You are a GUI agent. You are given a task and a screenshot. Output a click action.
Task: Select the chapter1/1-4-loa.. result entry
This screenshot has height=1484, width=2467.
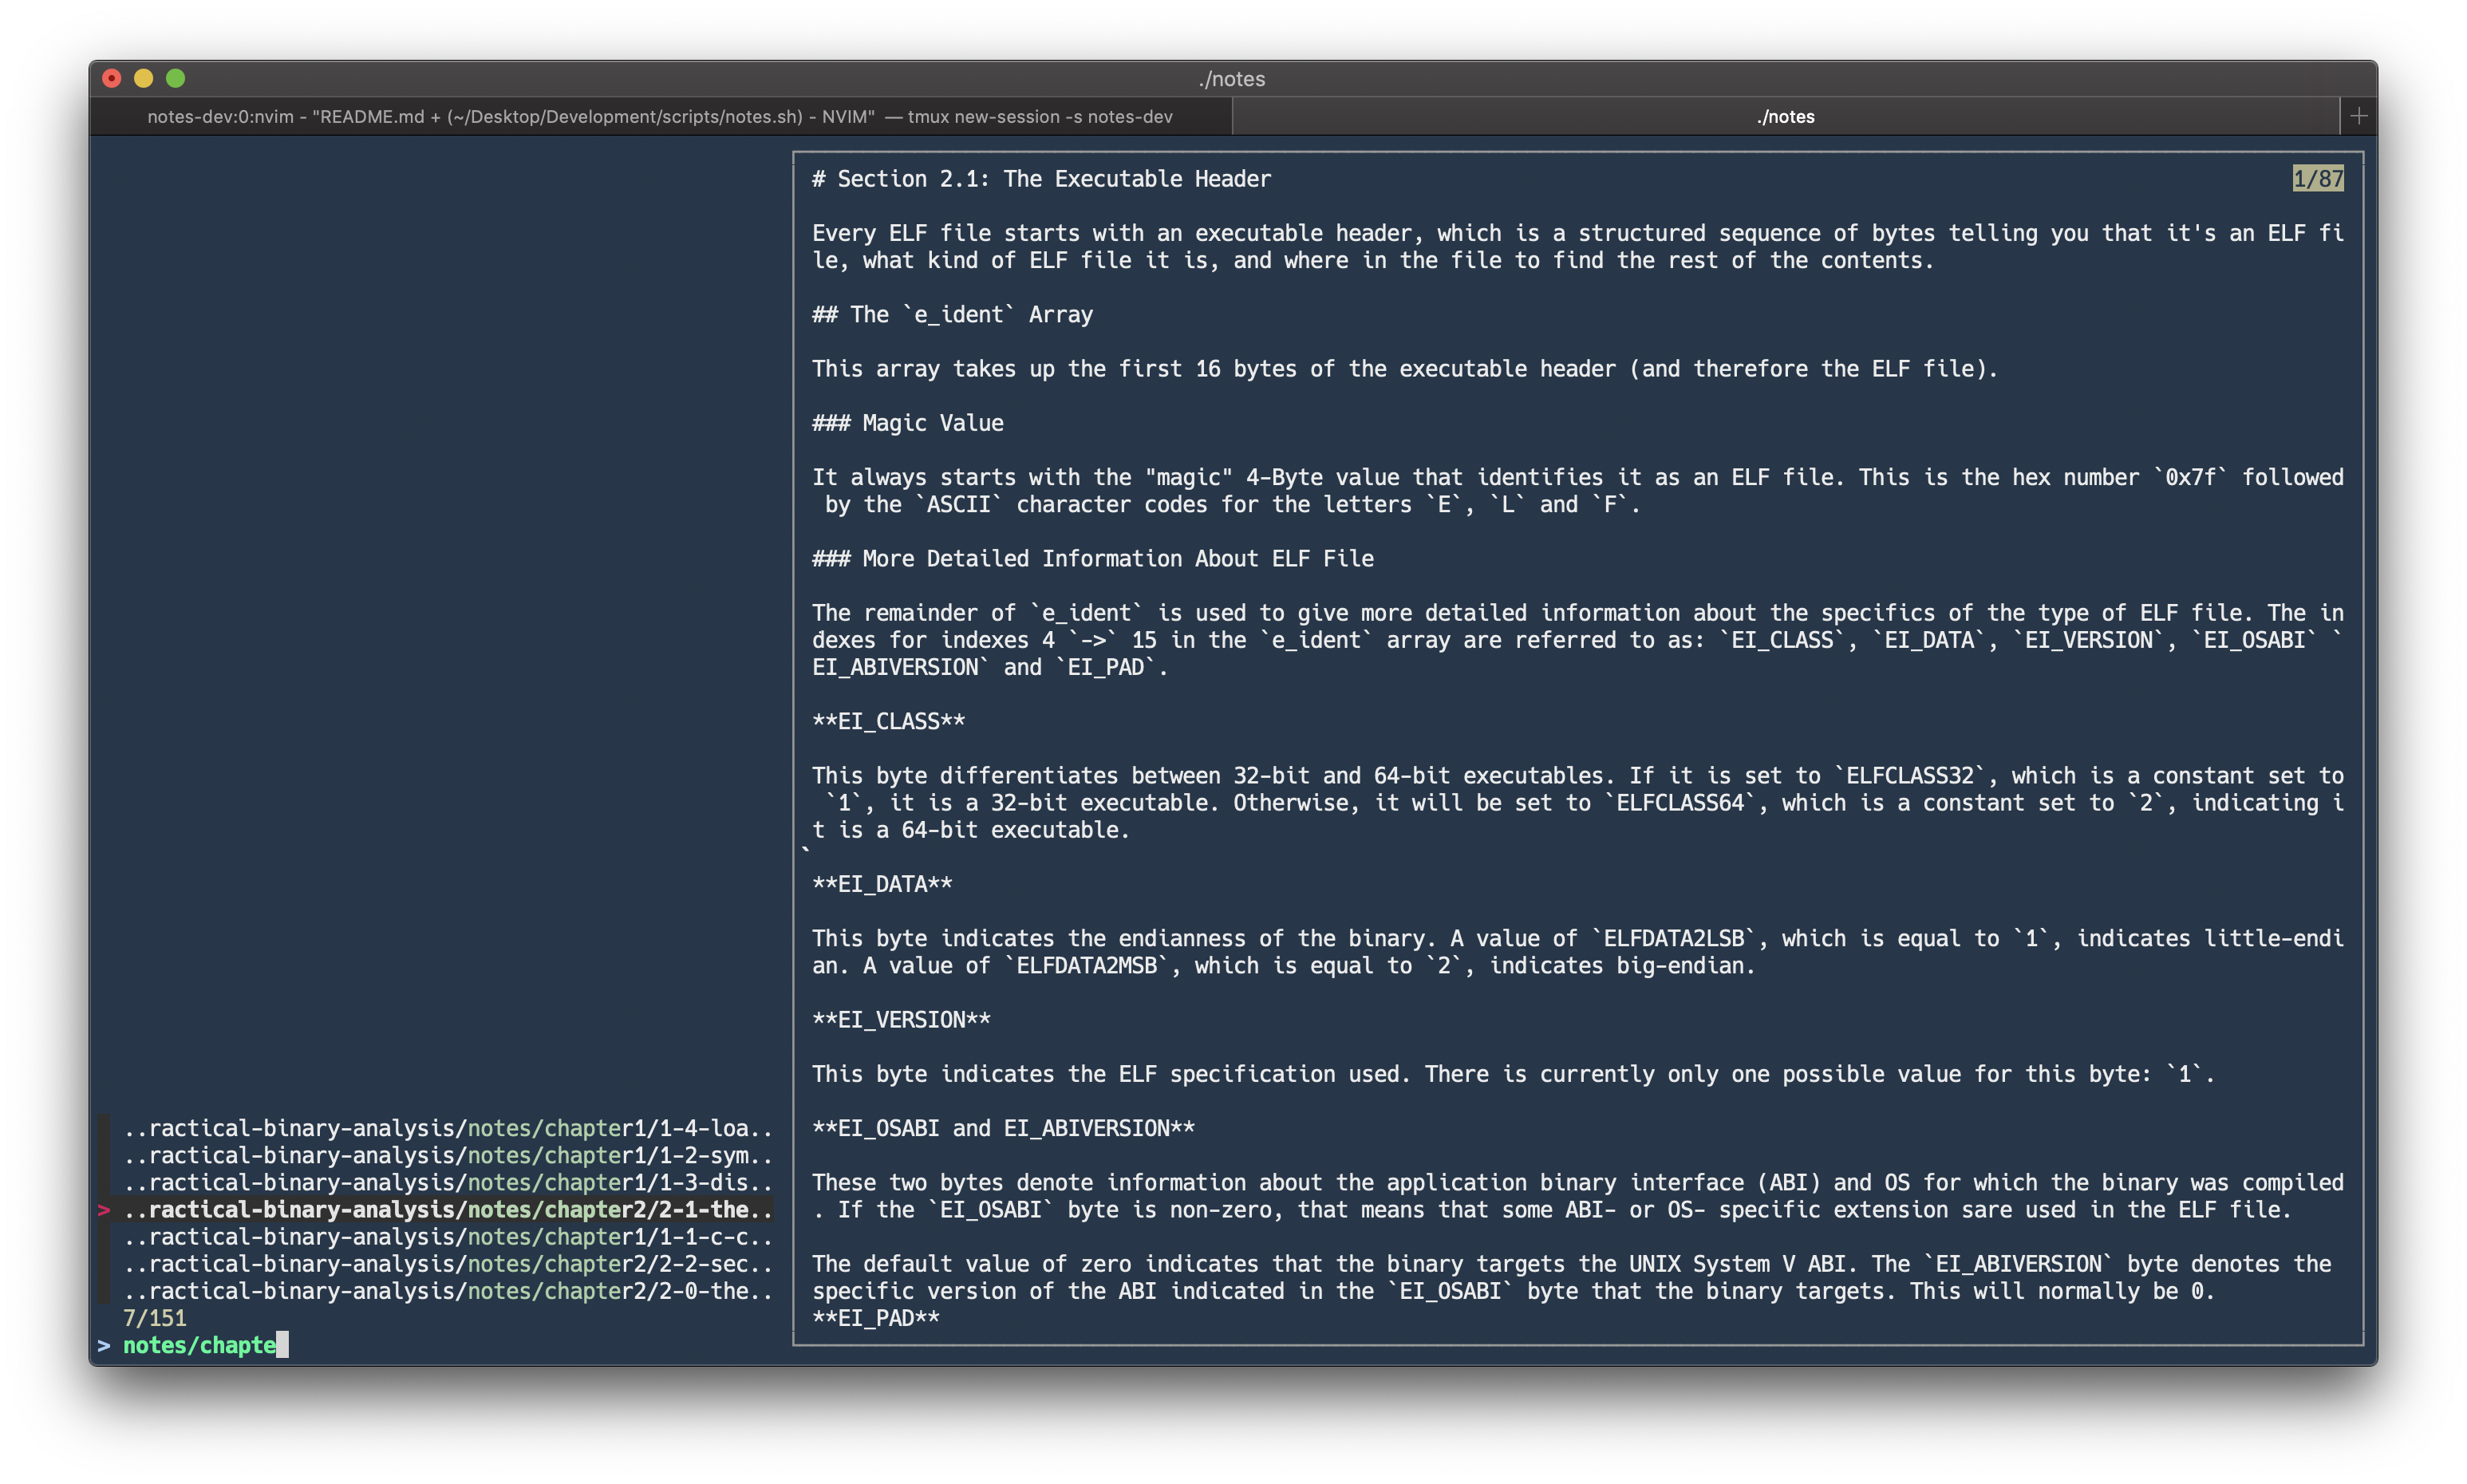point(447,1128)
